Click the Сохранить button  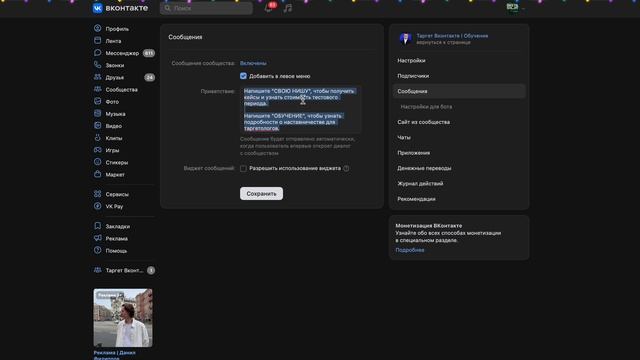pyautogui.click(x=261, y=193)
